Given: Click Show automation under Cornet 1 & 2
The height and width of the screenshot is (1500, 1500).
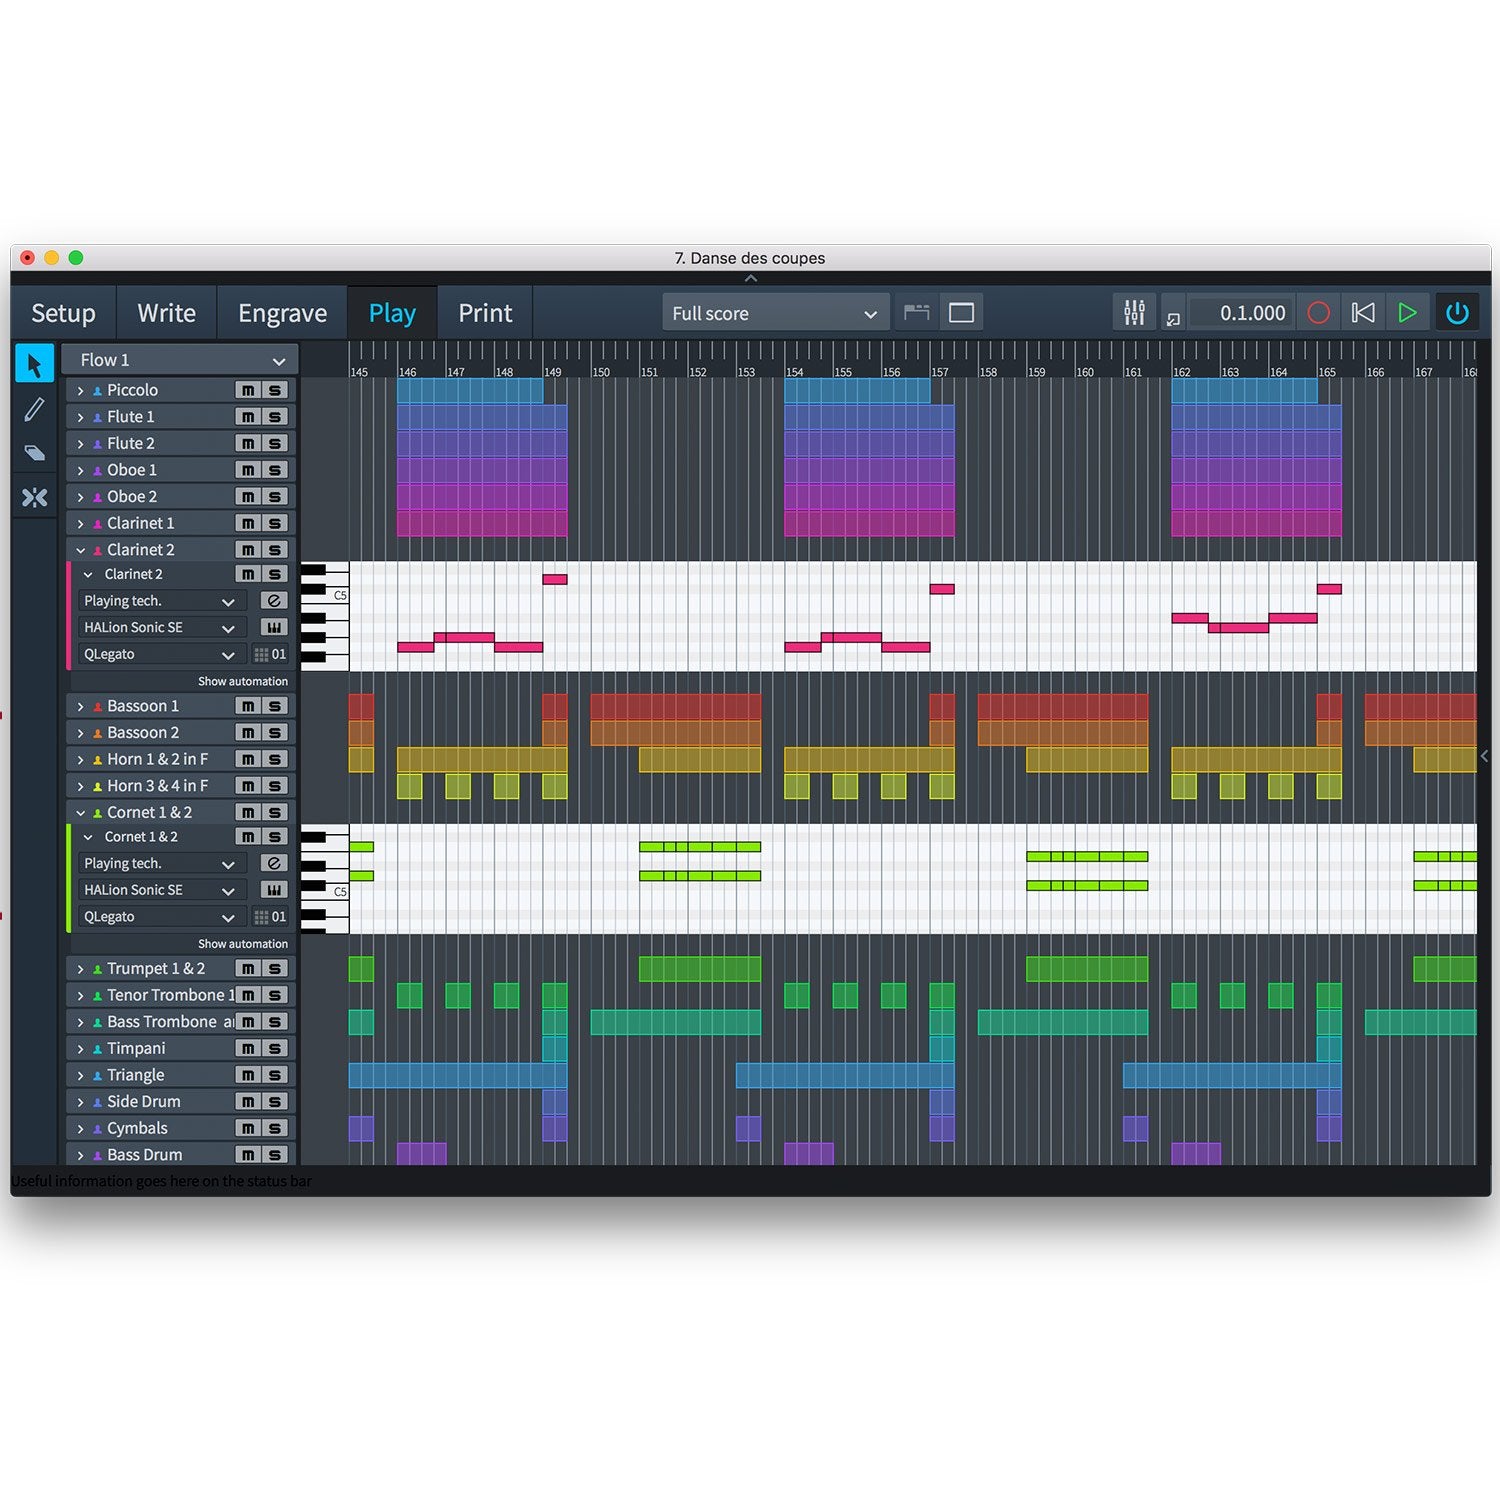Looking at the screenshot, I should click(242, 944).
